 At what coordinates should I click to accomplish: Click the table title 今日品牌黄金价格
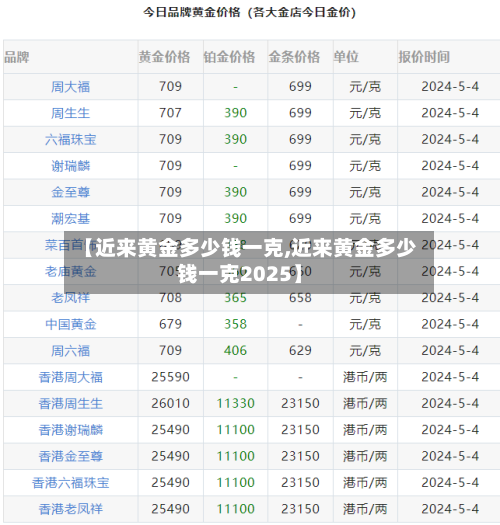click(x=192, y=12)
